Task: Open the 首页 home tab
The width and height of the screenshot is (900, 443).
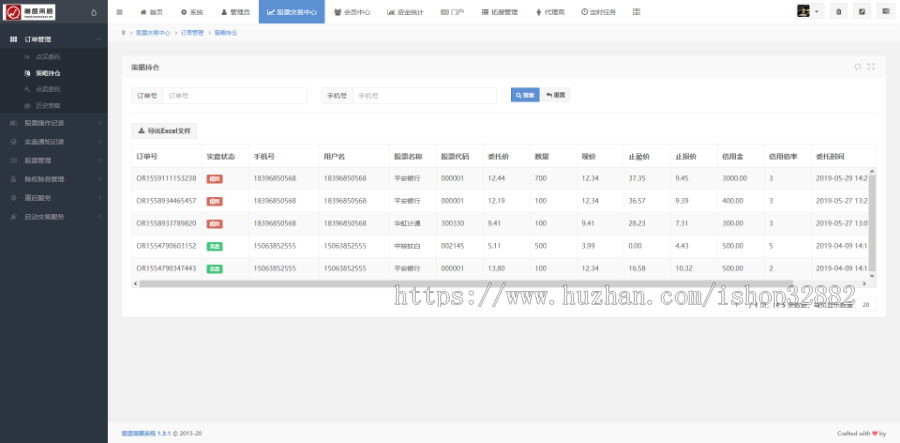Action: [152, 12]
